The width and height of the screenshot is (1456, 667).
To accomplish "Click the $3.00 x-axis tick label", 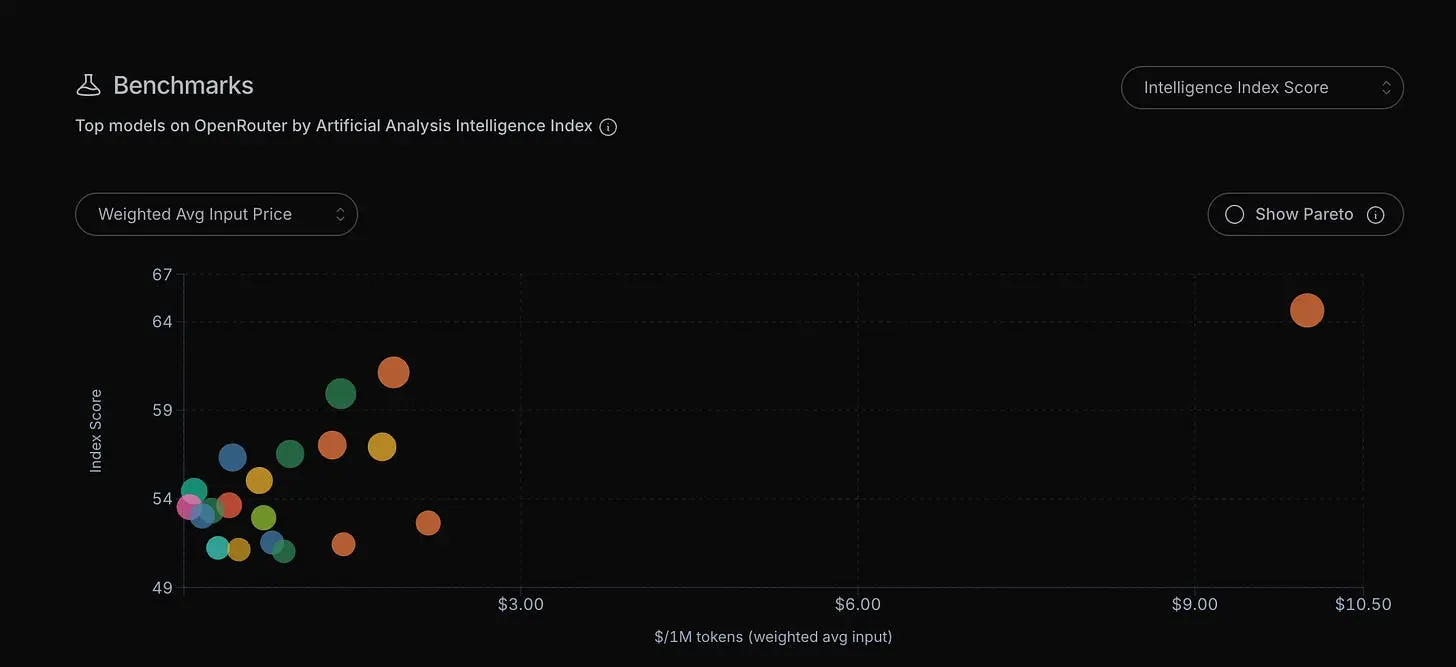I will [520, 605].
